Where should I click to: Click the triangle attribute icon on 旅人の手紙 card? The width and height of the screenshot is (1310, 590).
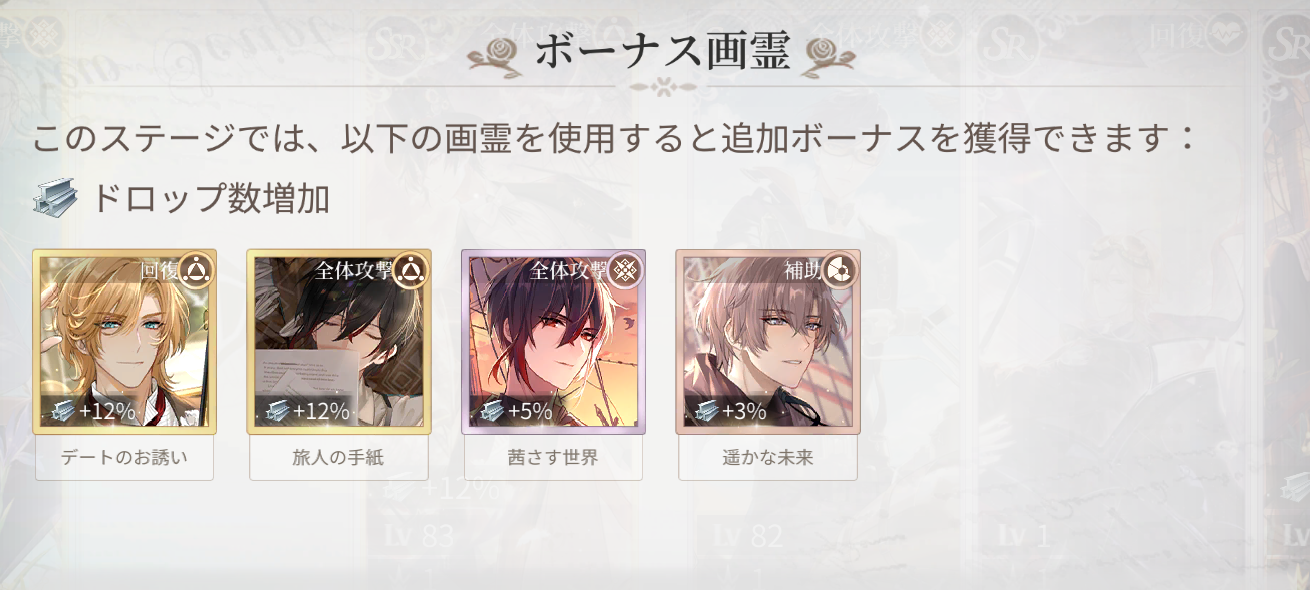[x=410, y=270]
